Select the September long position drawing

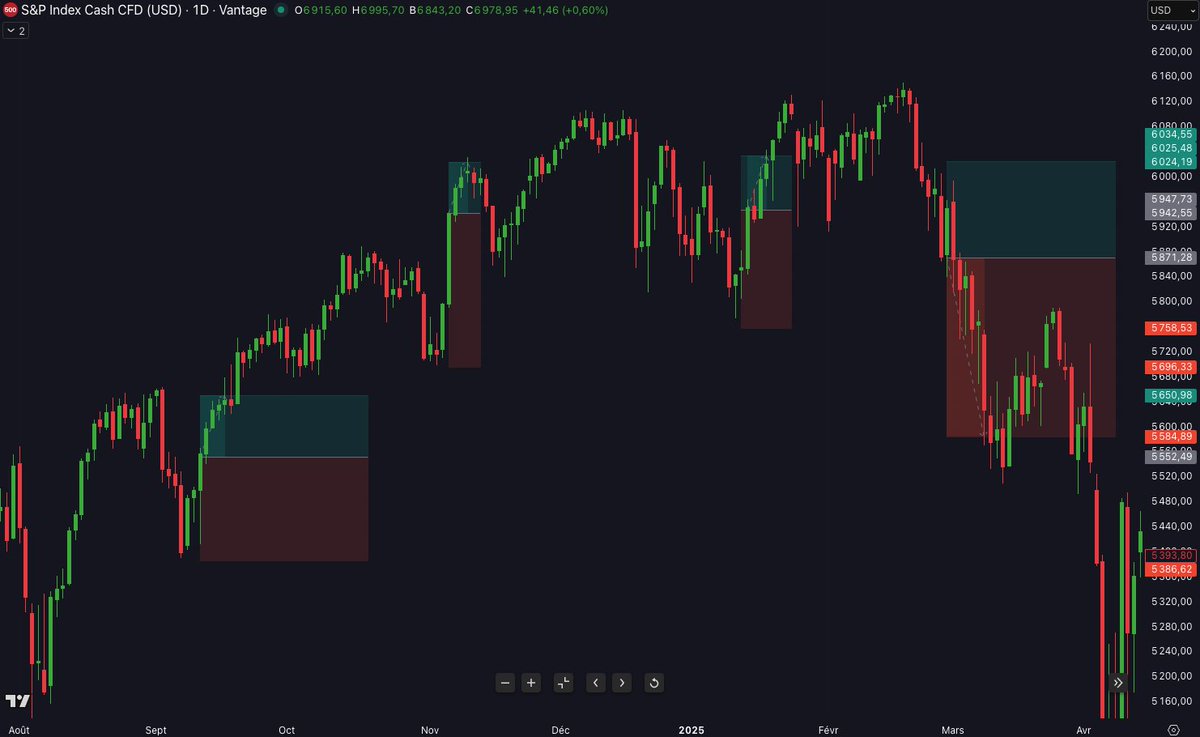pos(284,478)
